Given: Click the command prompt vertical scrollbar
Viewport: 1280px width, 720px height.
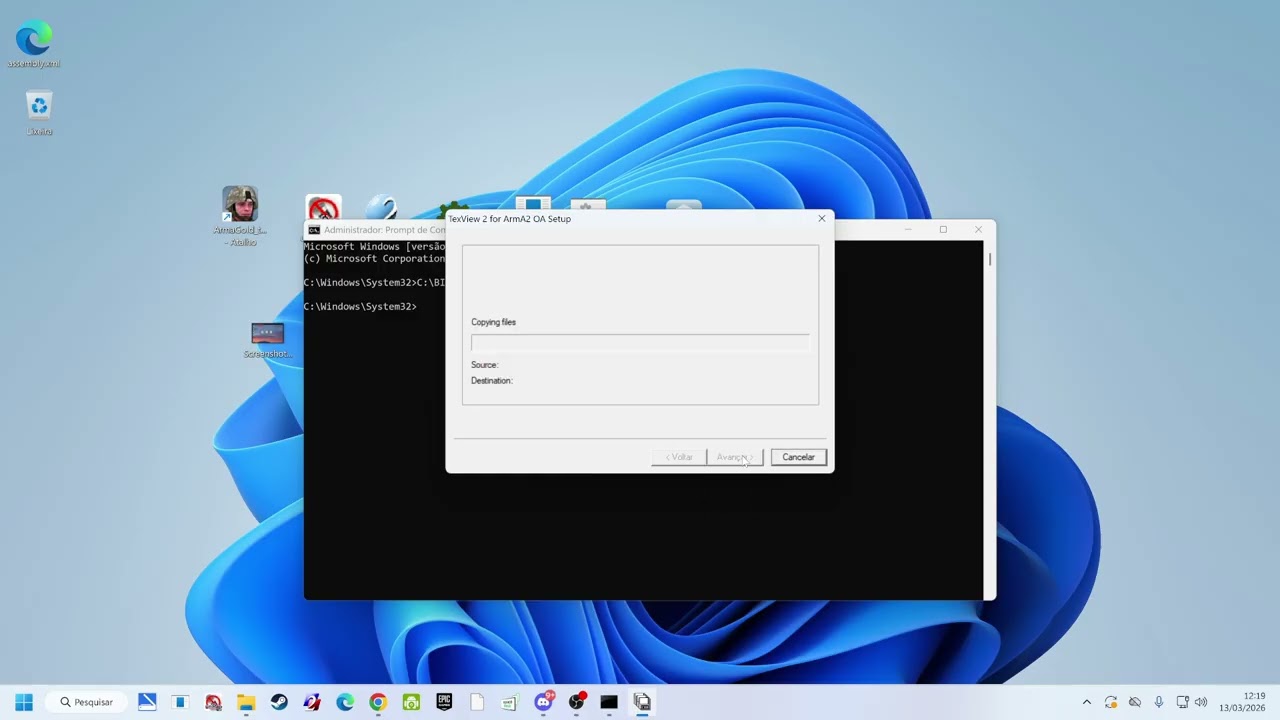Looking at the screenshot, I should click(990, 420).
